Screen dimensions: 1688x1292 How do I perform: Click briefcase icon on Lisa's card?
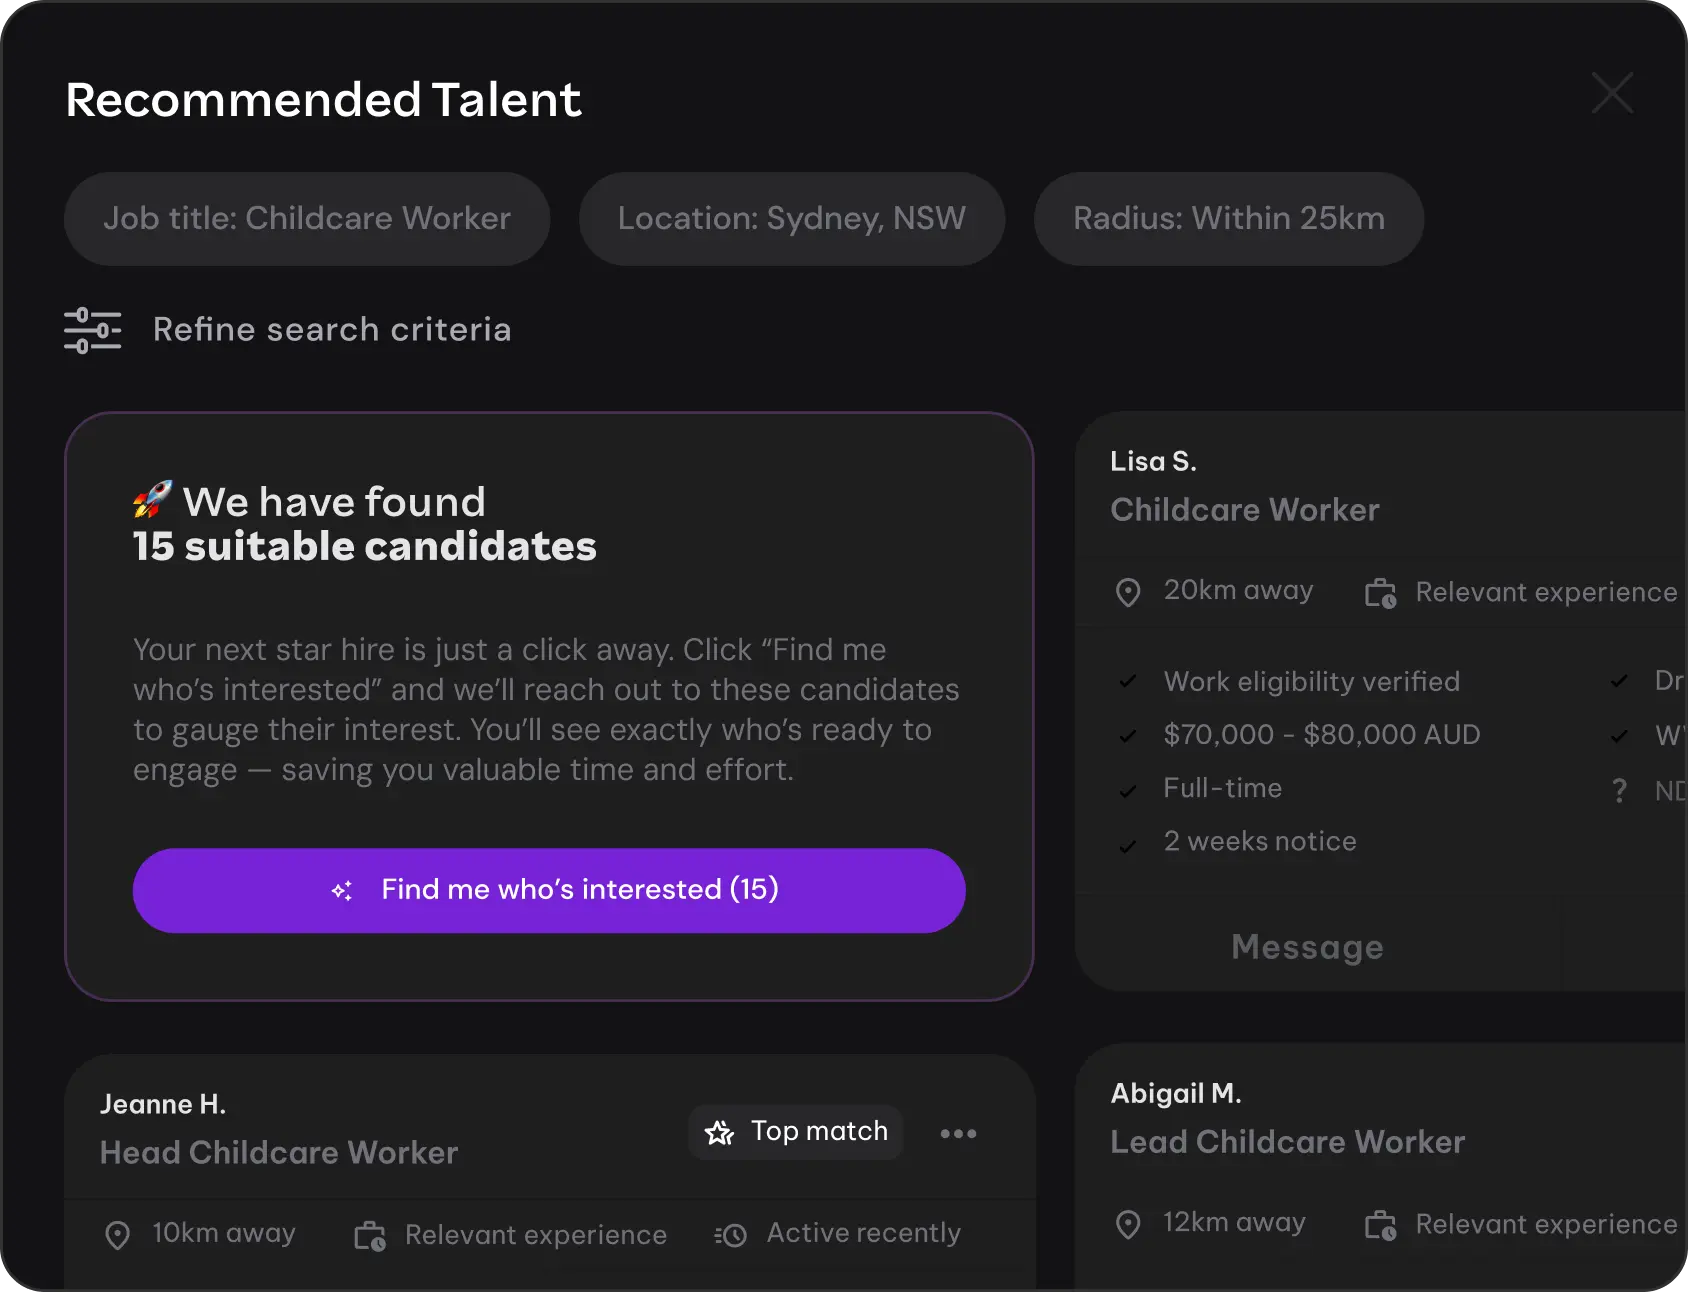coord(1380,593)
